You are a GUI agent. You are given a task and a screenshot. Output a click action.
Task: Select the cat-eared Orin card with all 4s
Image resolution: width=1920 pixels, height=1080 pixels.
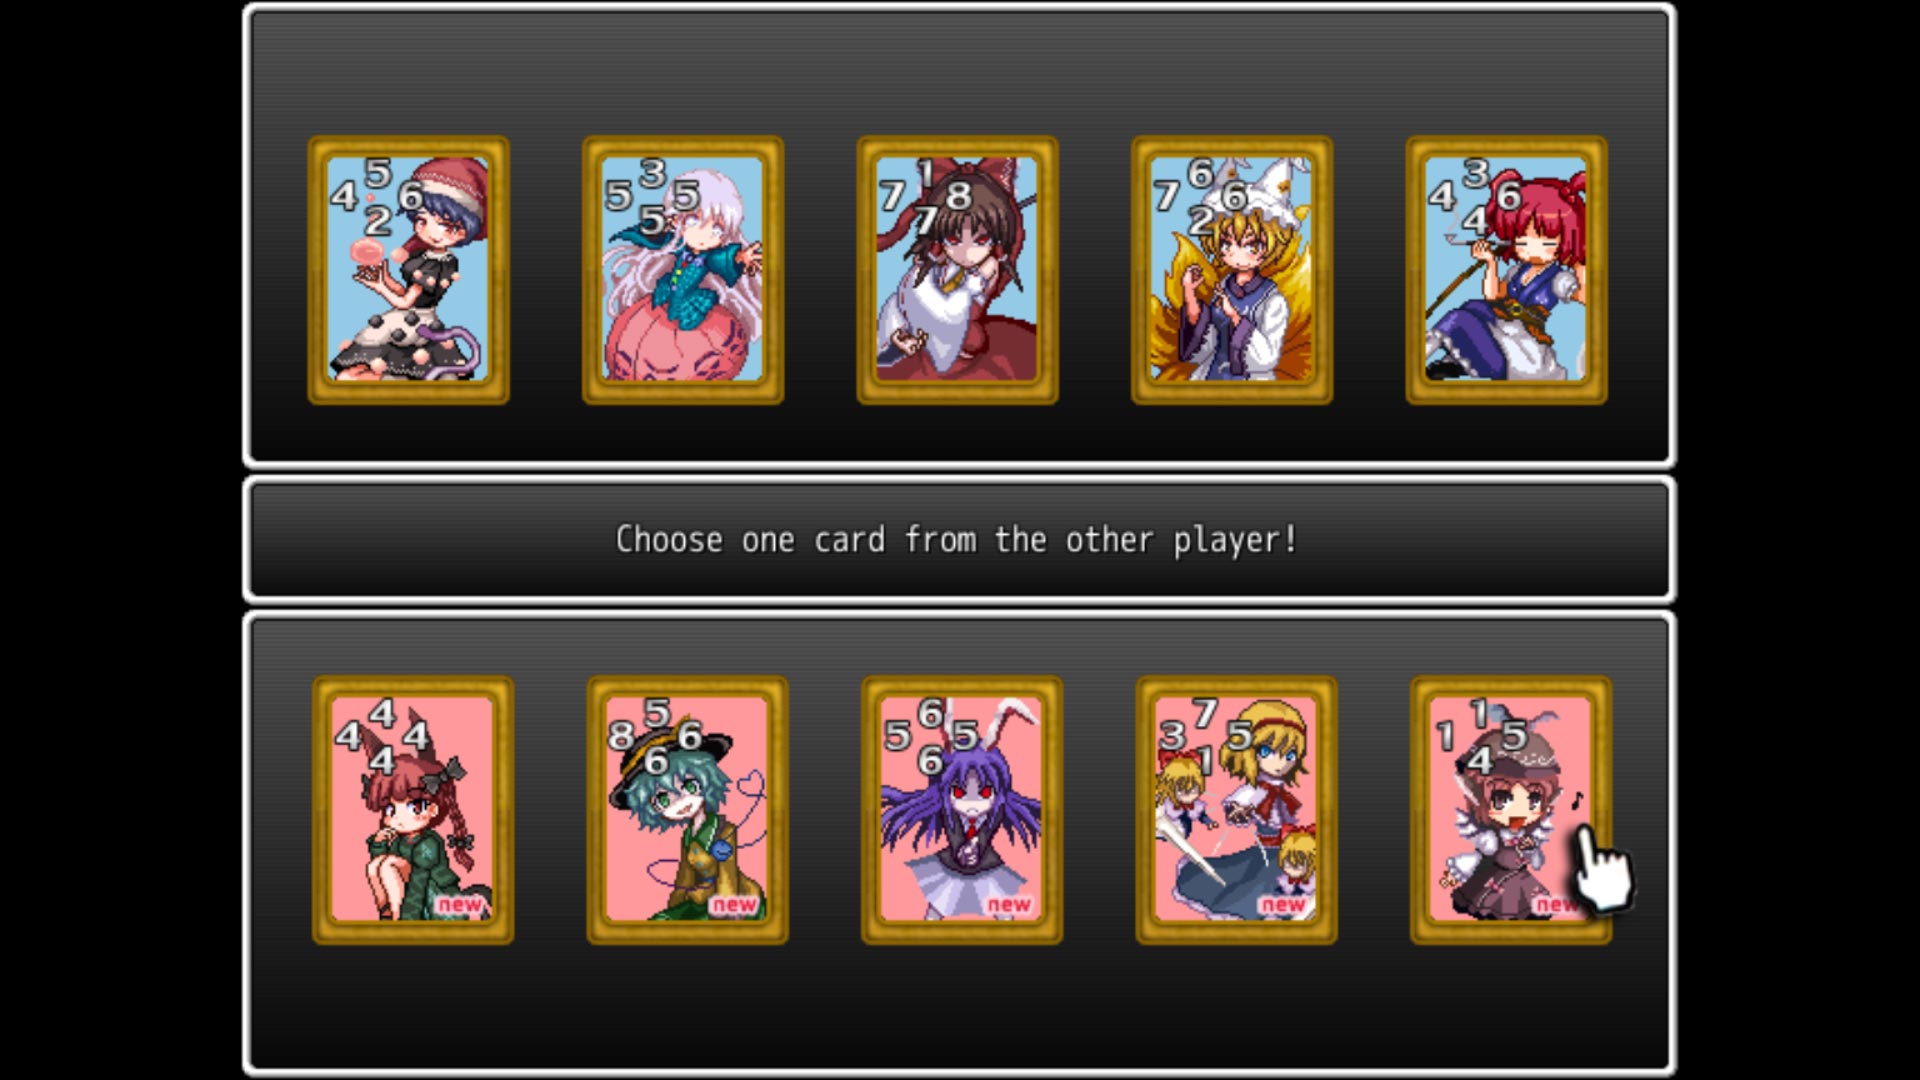pyautogui.click(x=413, y=810)
